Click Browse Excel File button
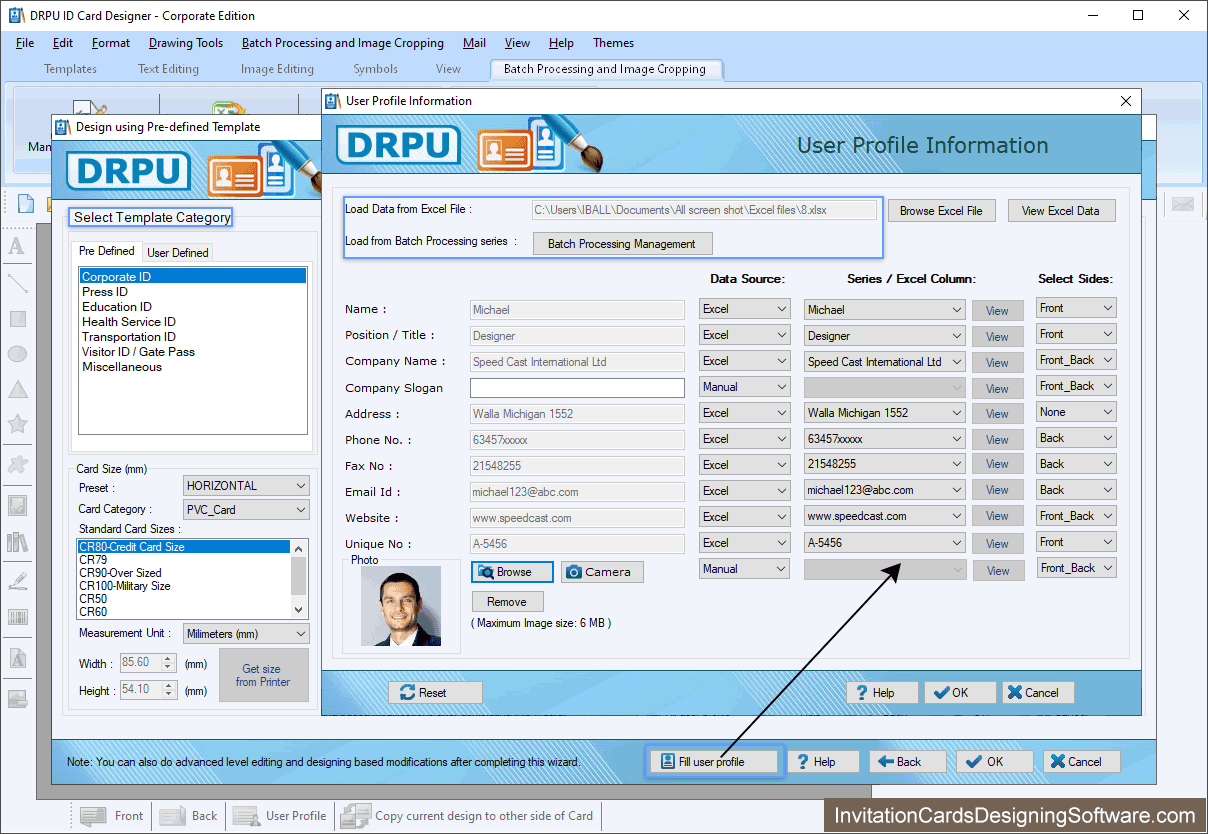1208x834 pixels. click(x=941, y=211)
